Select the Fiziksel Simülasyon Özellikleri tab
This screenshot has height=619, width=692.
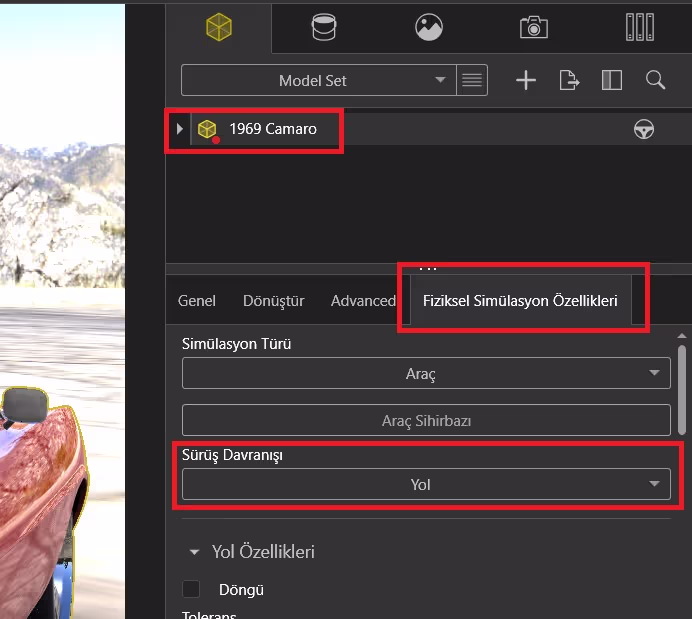tap(520, 301)
